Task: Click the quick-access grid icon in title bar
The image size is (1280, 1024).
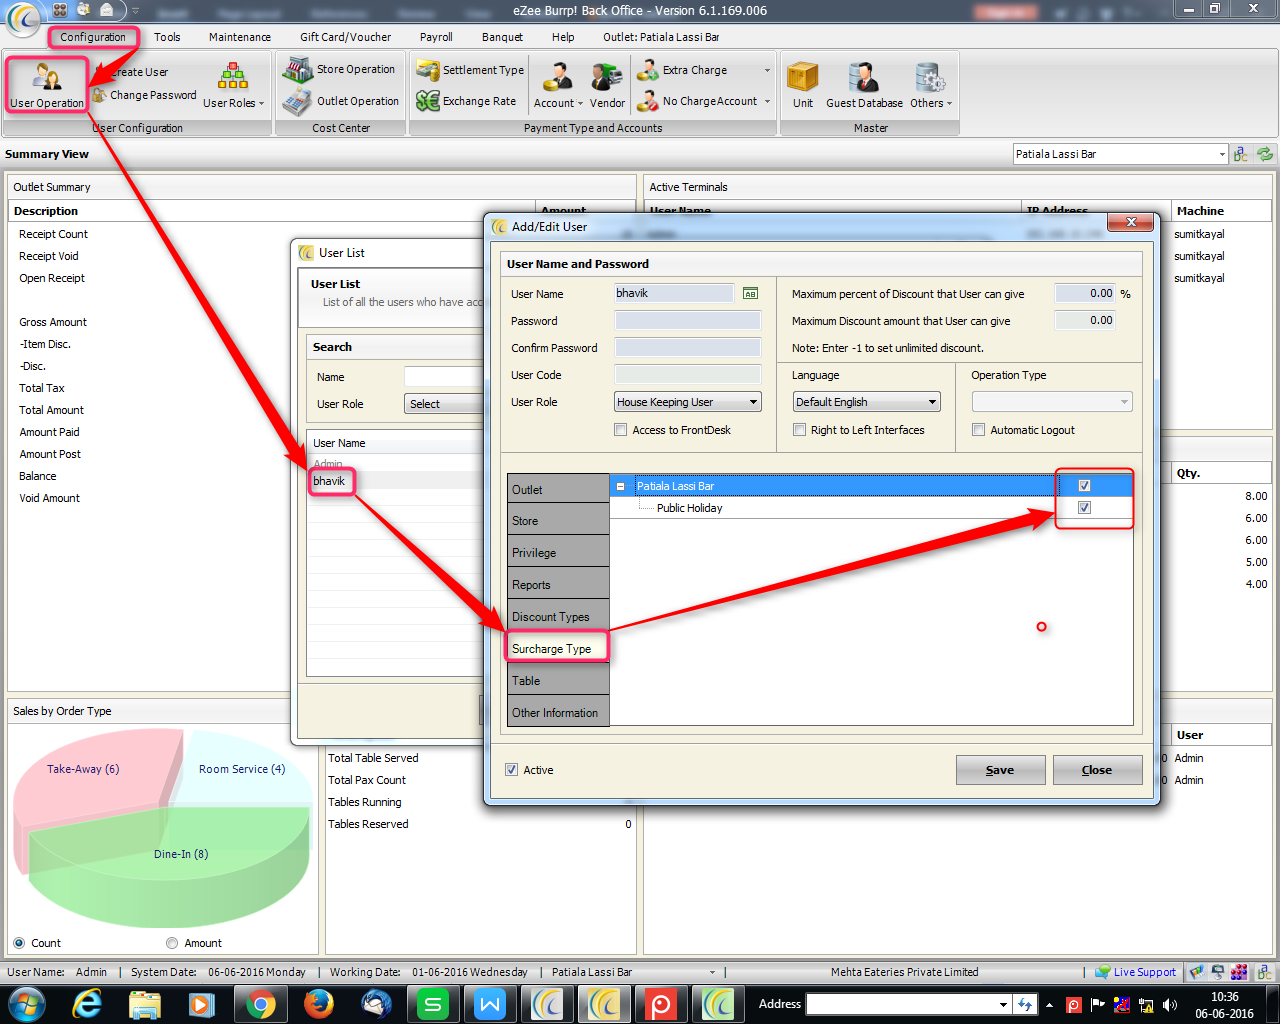Action: 60,10
